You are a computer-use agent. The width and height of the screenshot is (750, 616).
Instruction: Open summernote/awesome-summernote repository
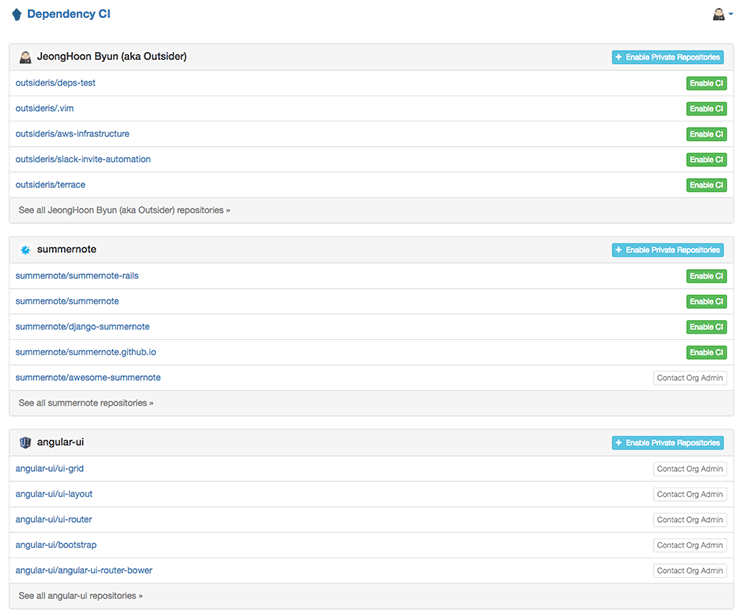88,377
